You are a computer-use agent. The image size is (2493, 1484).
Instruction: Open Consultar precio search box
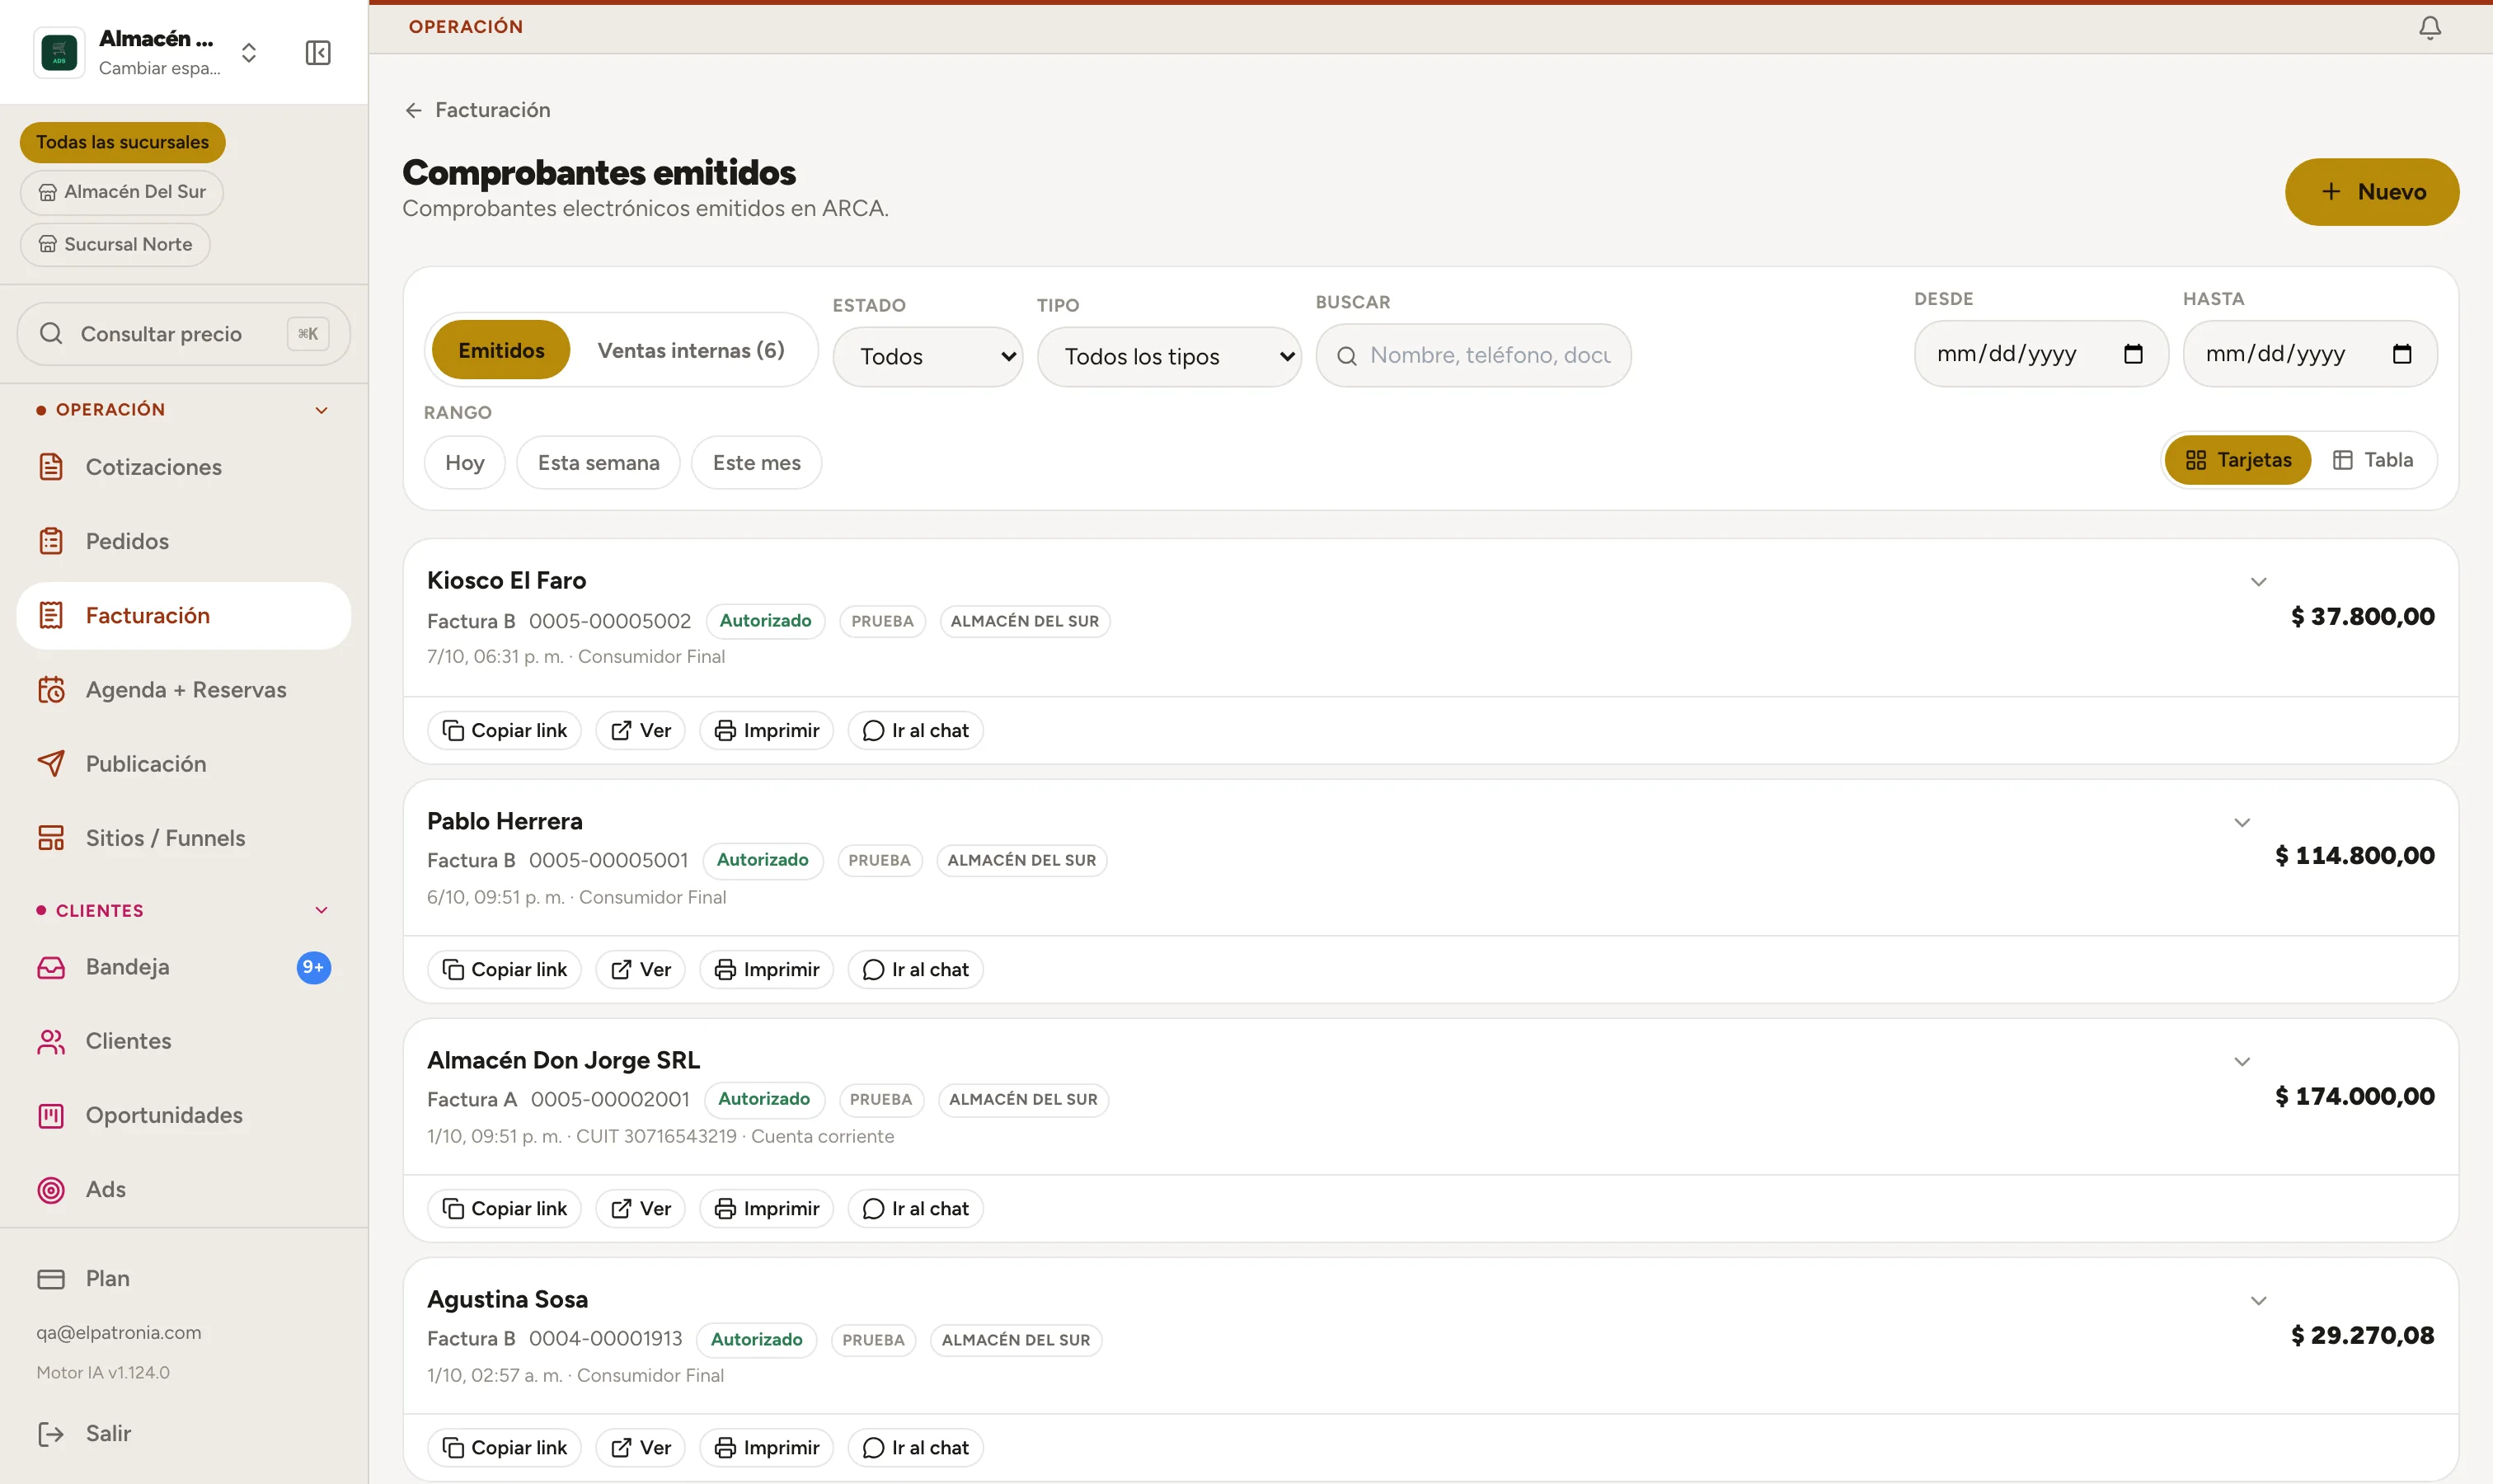coord(184,333)
